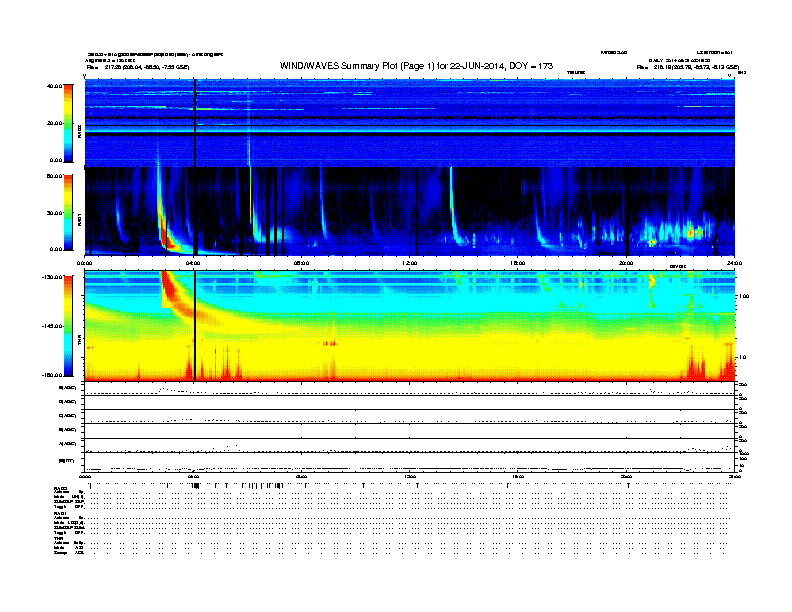This screenshot has width=792, height=612.
Task: Click the RAD2 vertical axis label
Action: point(79,131)
